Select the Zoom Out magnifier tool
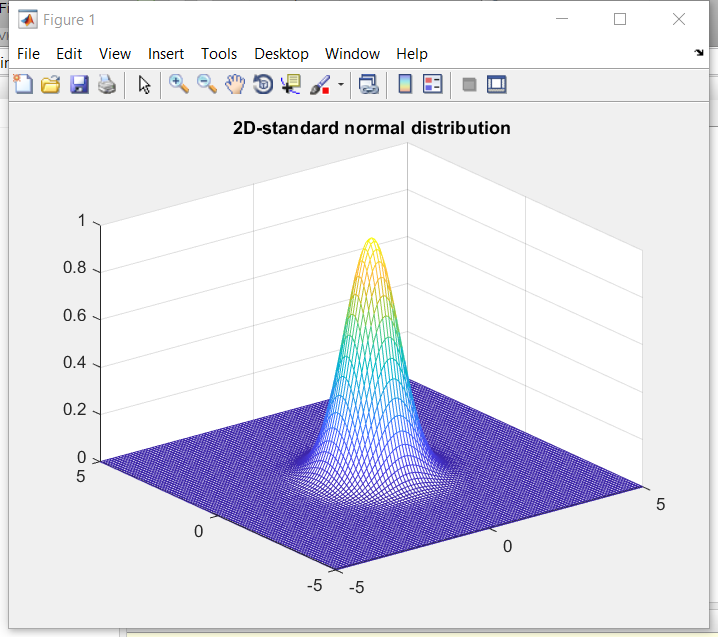 [207, 84]
